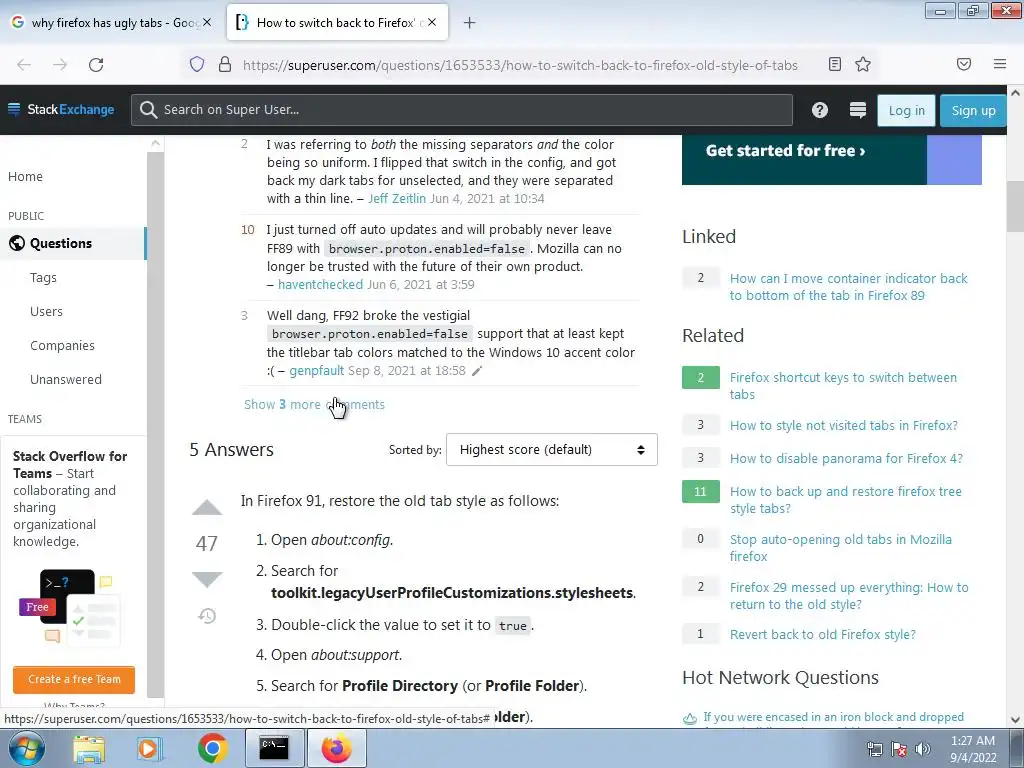Close the Super User question tab

coord(432,22)
